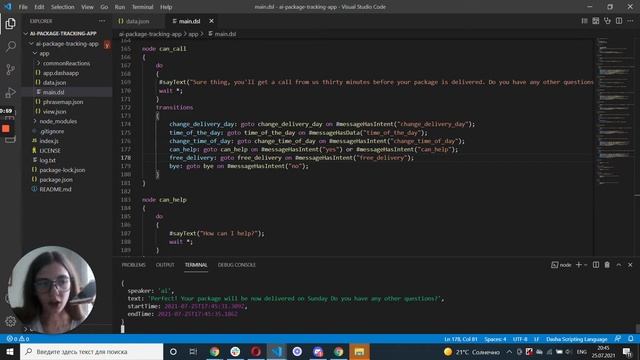Image resolution: width=640 pixels, height=360 pixels.
Task: Open the Explorer view in activity bar
Action: coord(11,24)
